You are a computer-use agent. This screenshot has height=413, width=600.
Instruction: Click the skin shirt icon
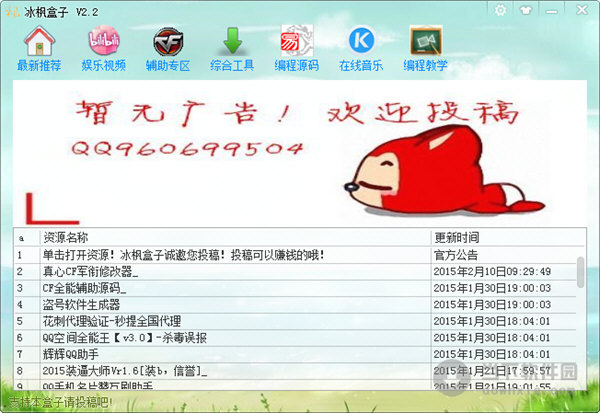[x=526, y=10]
